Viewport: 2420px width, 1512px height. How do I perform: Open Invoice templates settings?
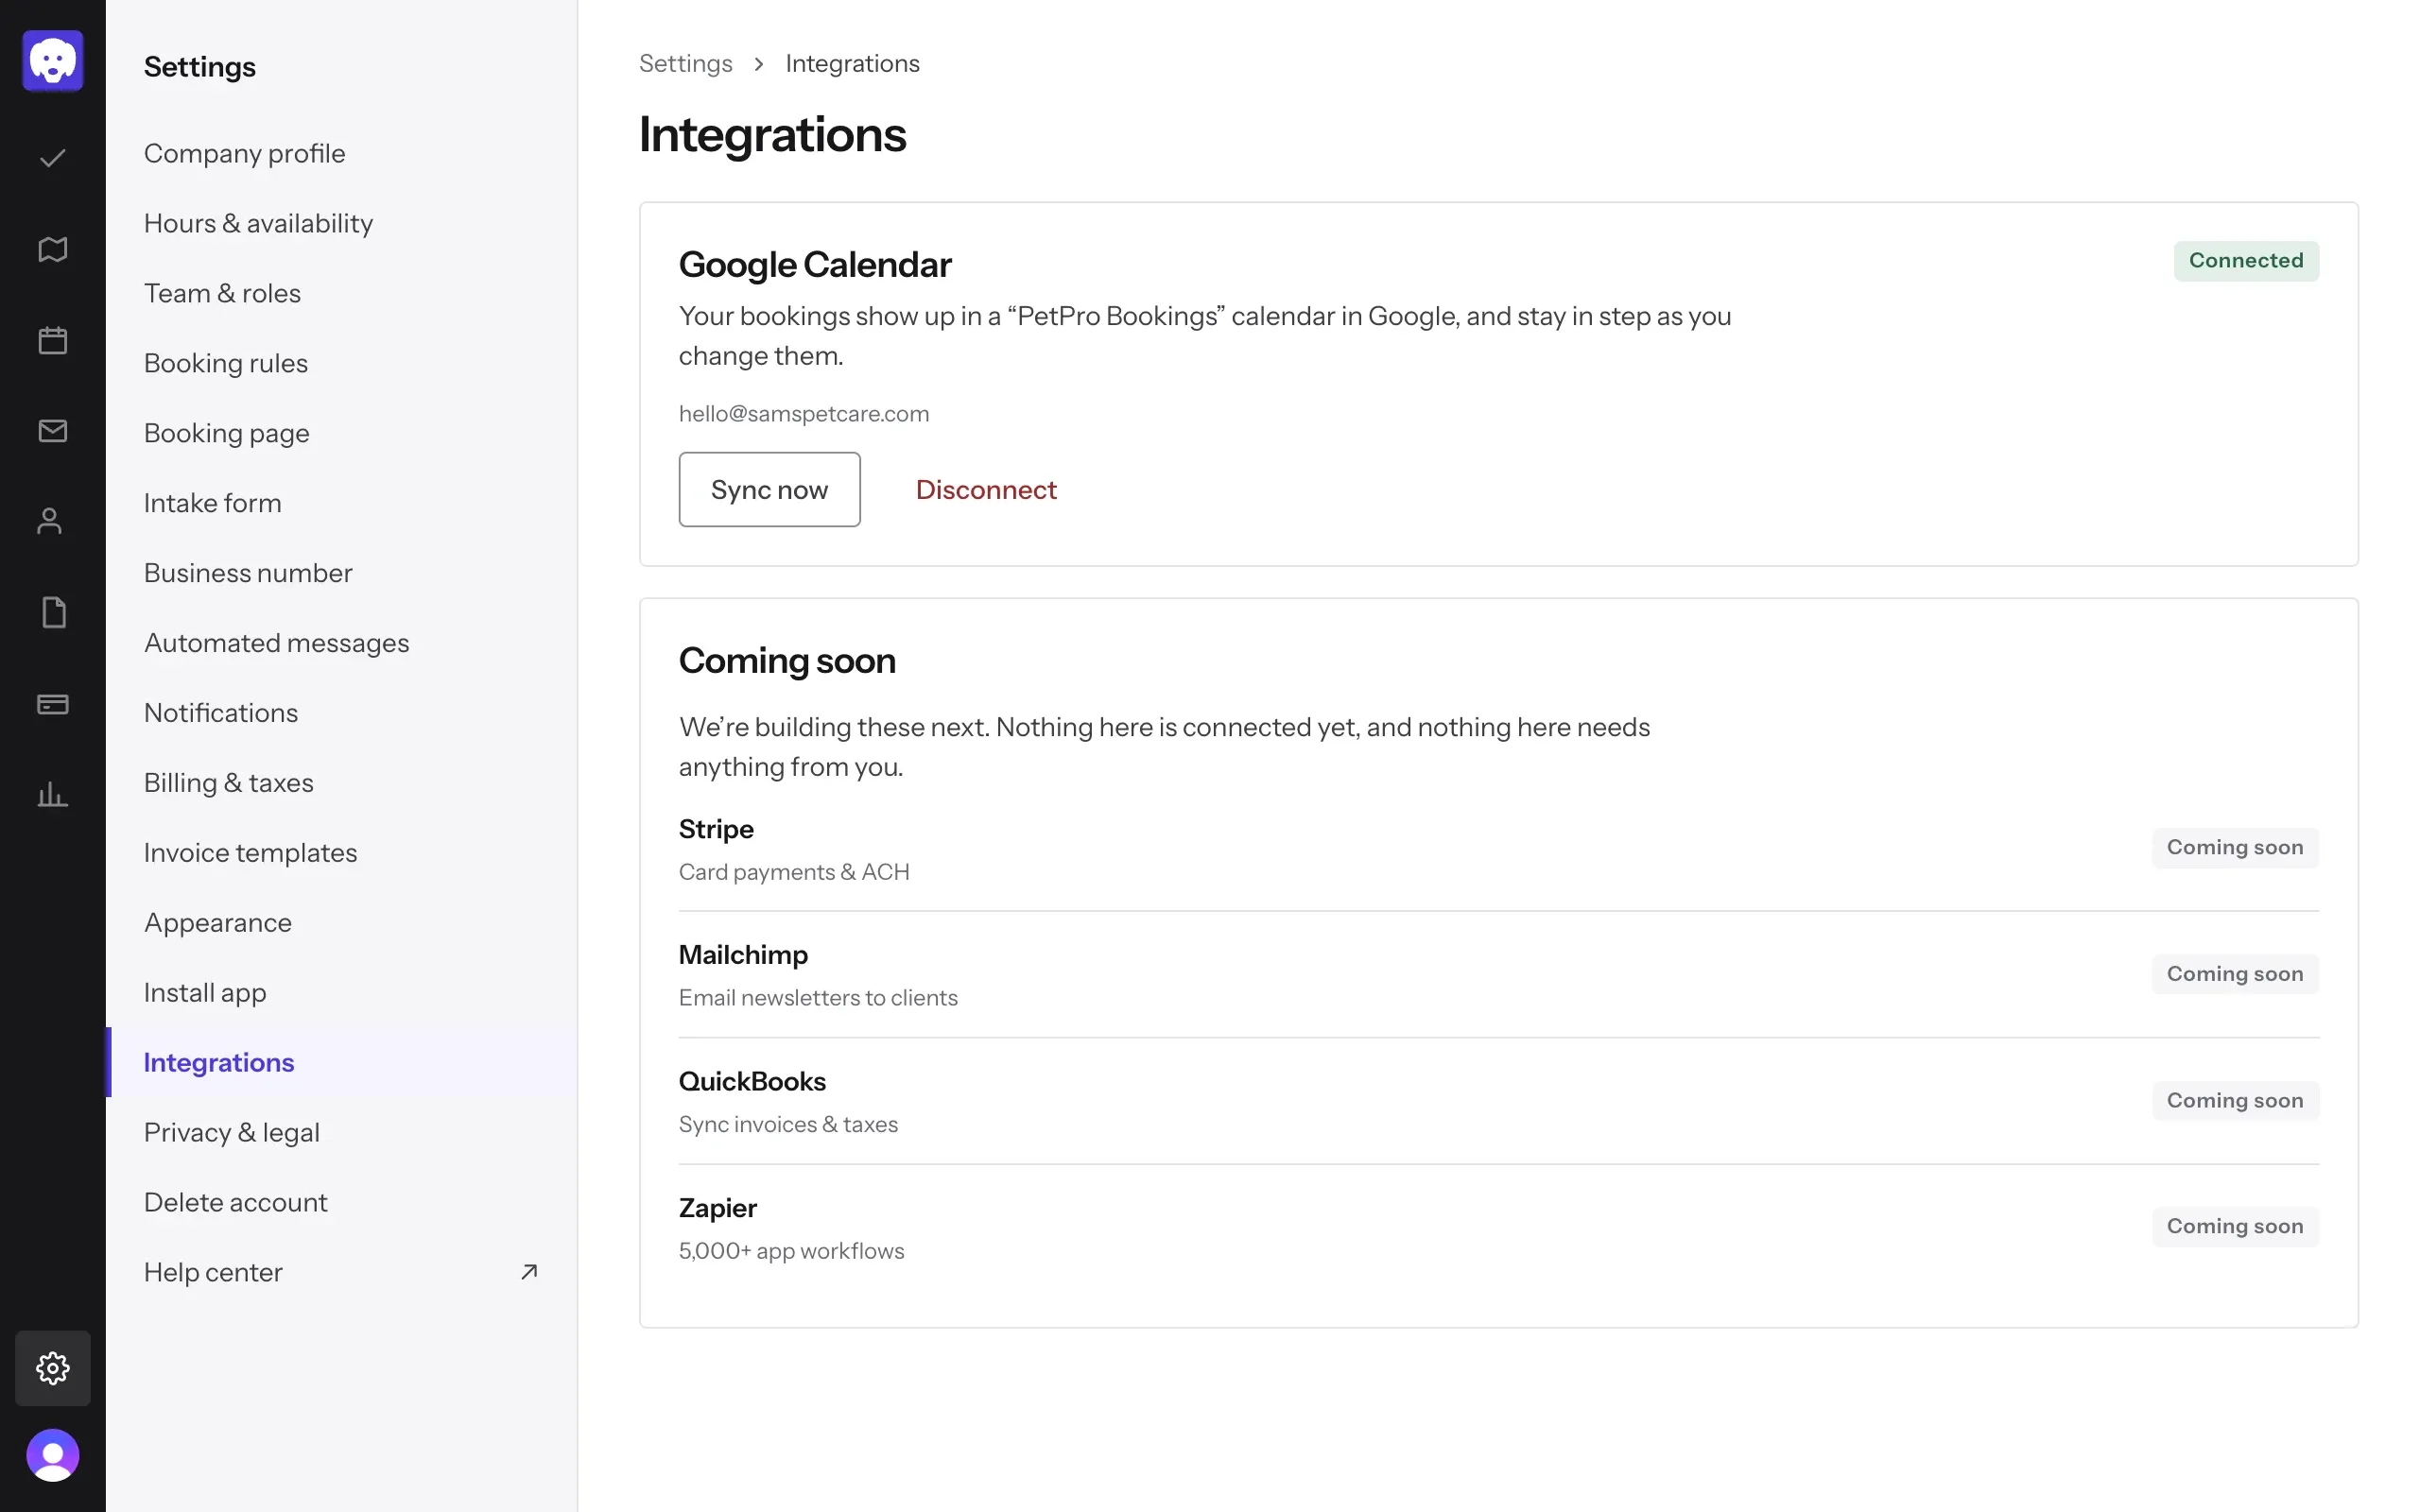click(341, 853)
